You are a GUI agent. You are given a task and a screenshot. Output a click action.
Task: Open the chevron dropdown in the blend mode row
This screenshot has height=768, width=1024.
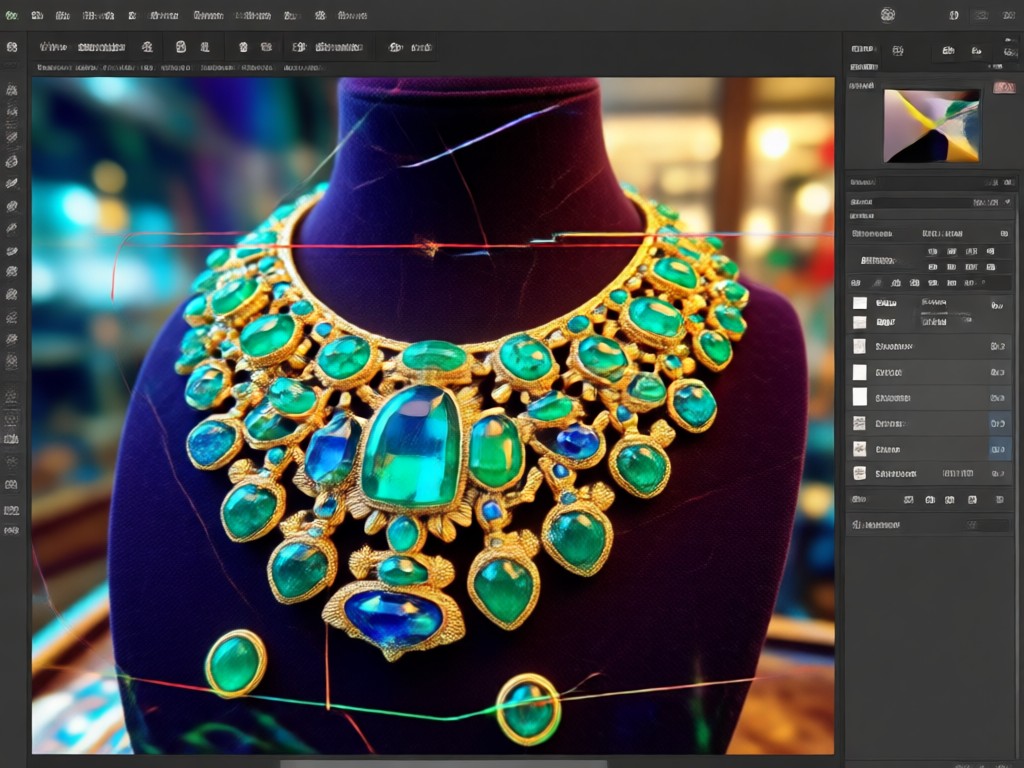(x=1008, y=202)
